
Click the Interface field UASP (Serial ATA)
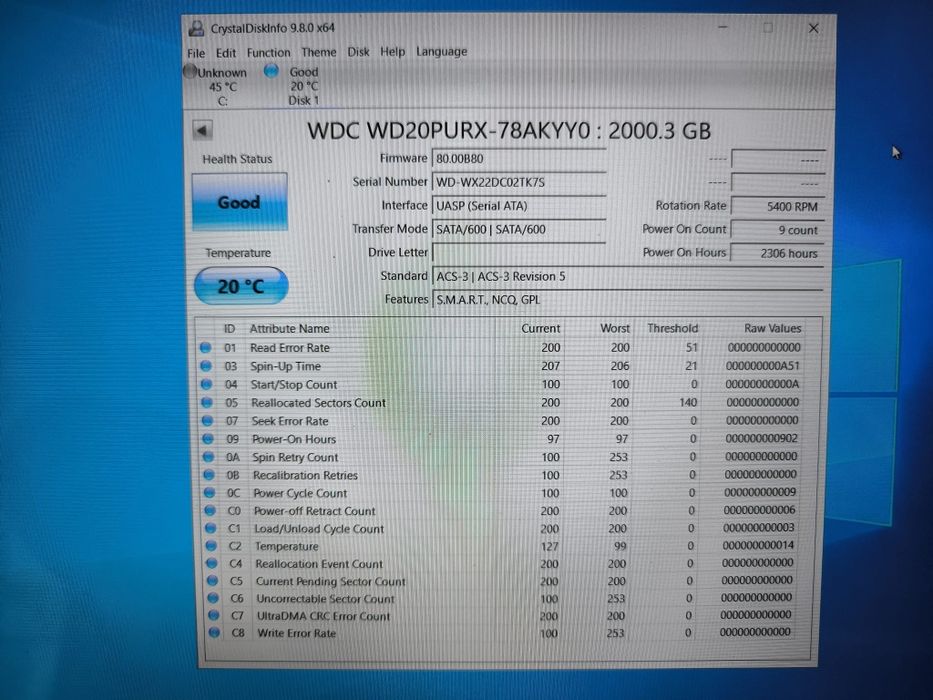(518, 206)
